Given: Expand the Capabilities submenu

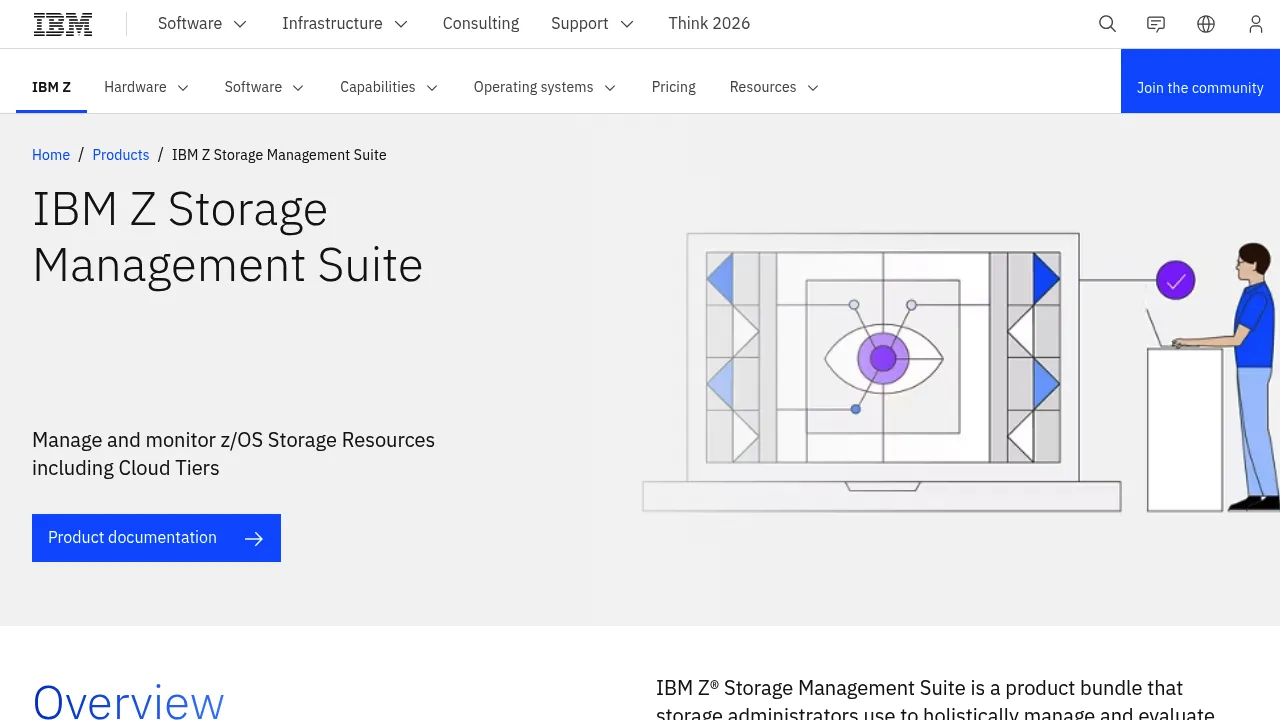Looking at the screenshot, I should pos(389,87).
